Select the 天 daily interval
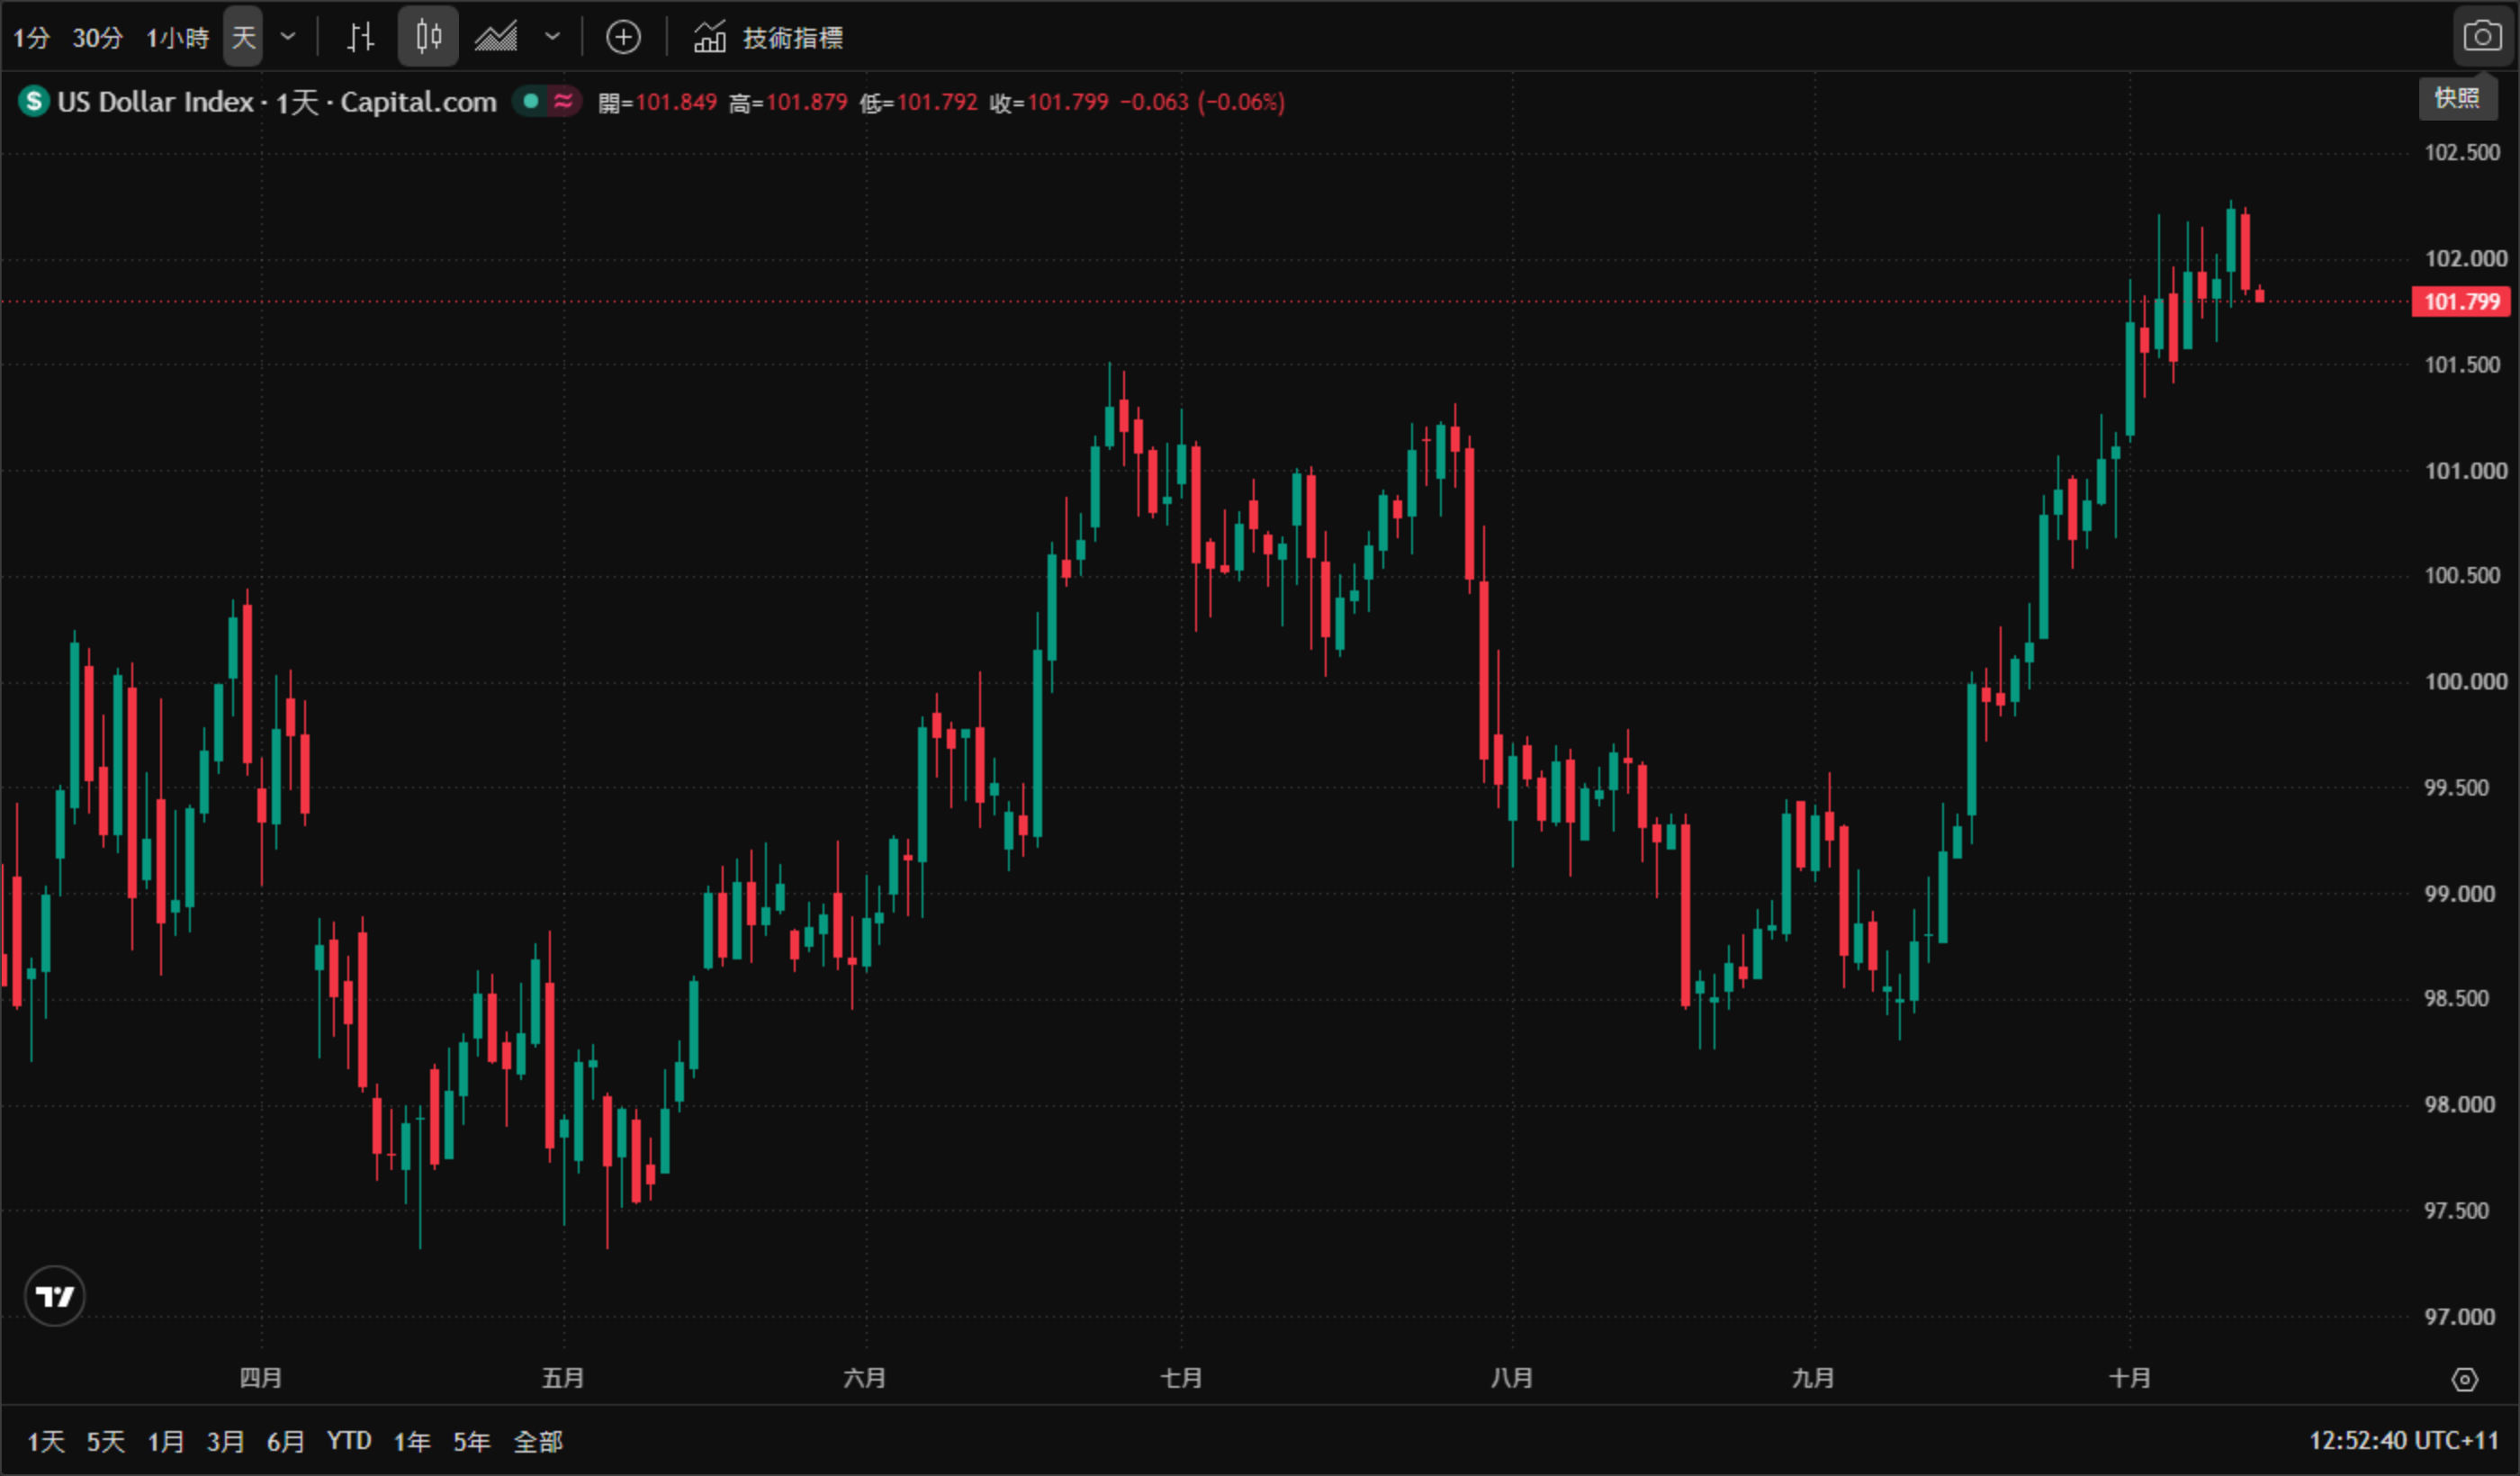2520x1476 pixels. click(x=243, y=38)
